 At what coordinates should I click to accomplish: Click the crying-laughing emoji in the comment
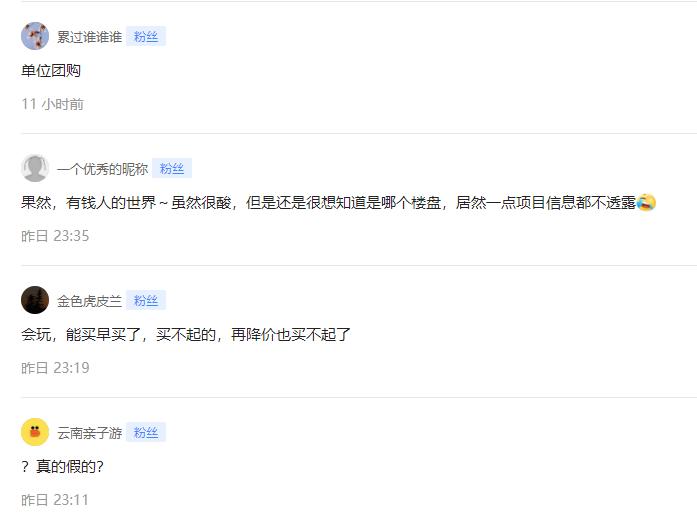[646, 202]
